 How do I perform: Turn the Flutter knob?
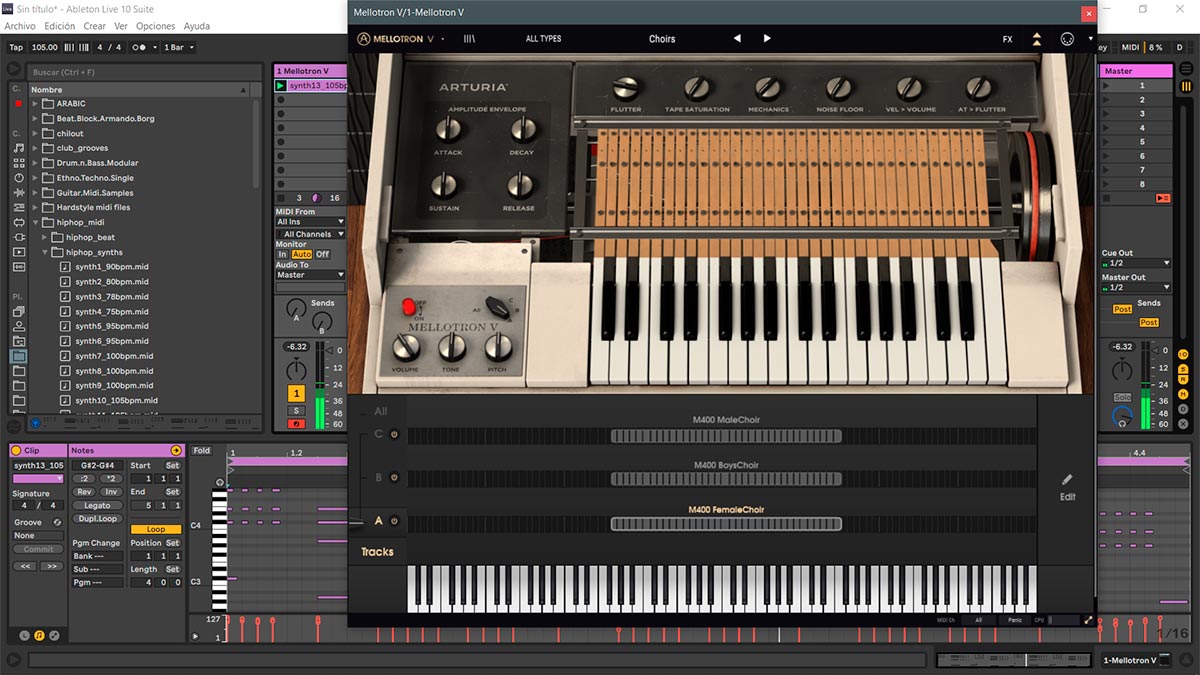tap(625, 88)
